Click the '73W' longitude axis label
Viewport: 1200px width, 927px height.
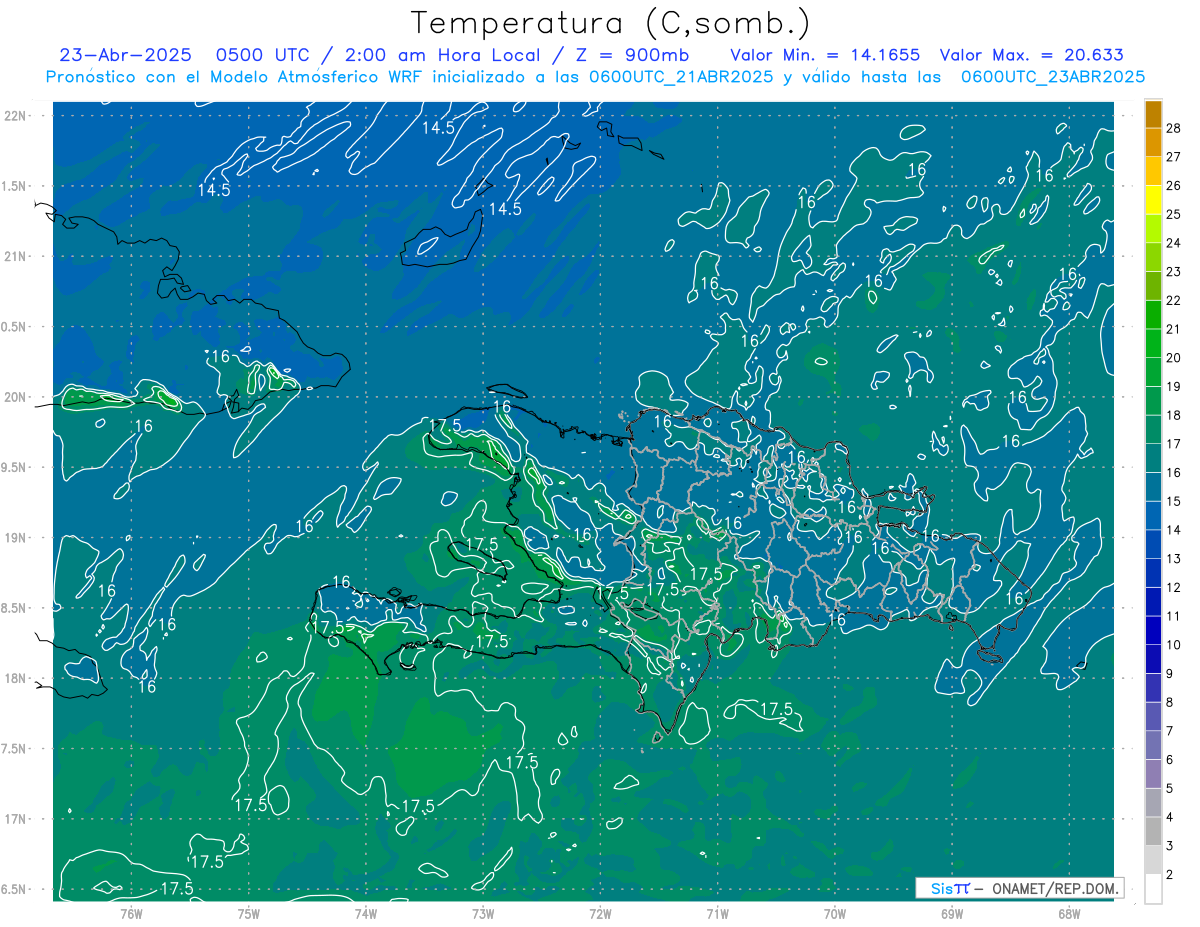point(483,913)
